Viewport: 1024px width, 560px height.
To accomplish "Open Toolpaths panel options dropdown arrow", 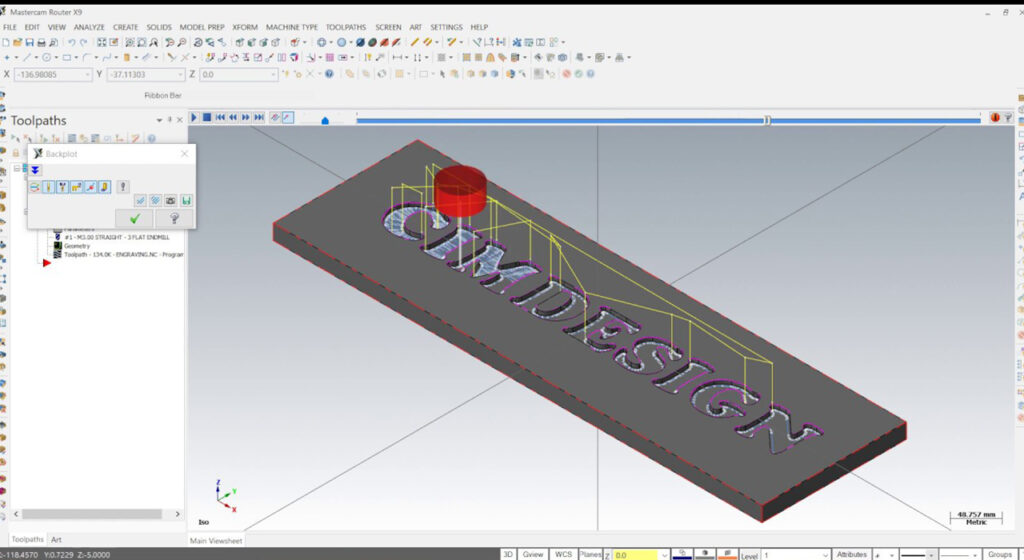I will pyautogui.click(x=159, y=120).
